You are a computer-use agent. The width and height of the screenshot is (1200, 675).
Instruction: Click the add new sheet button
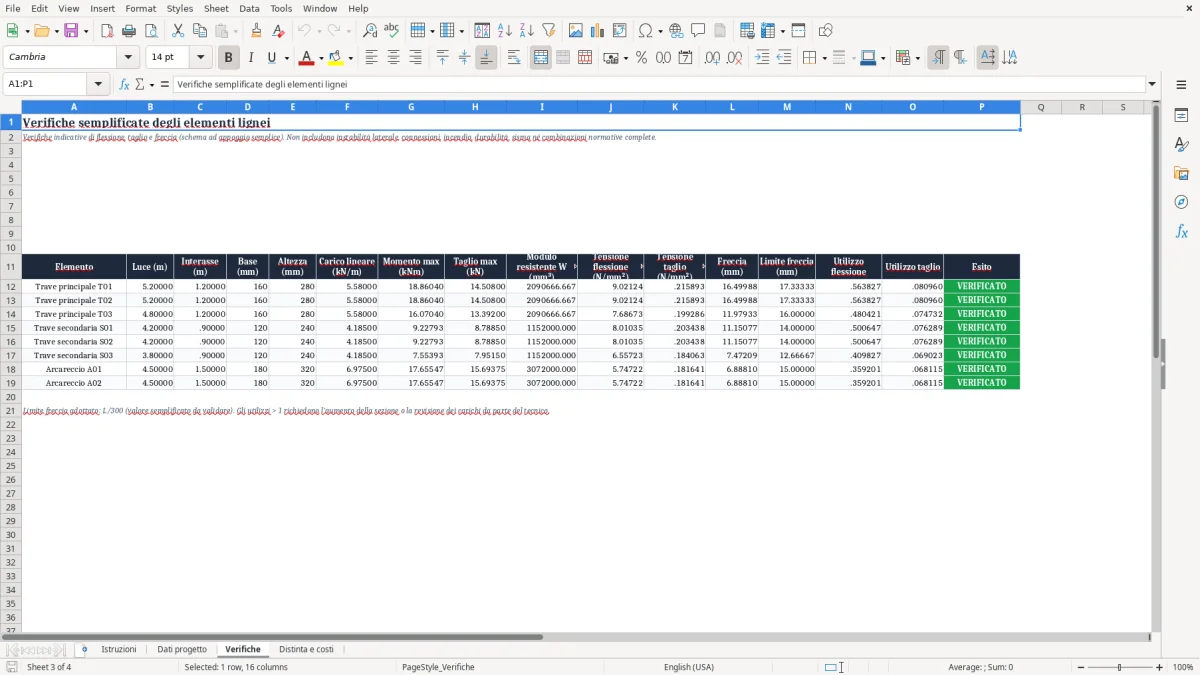[84, 649]
